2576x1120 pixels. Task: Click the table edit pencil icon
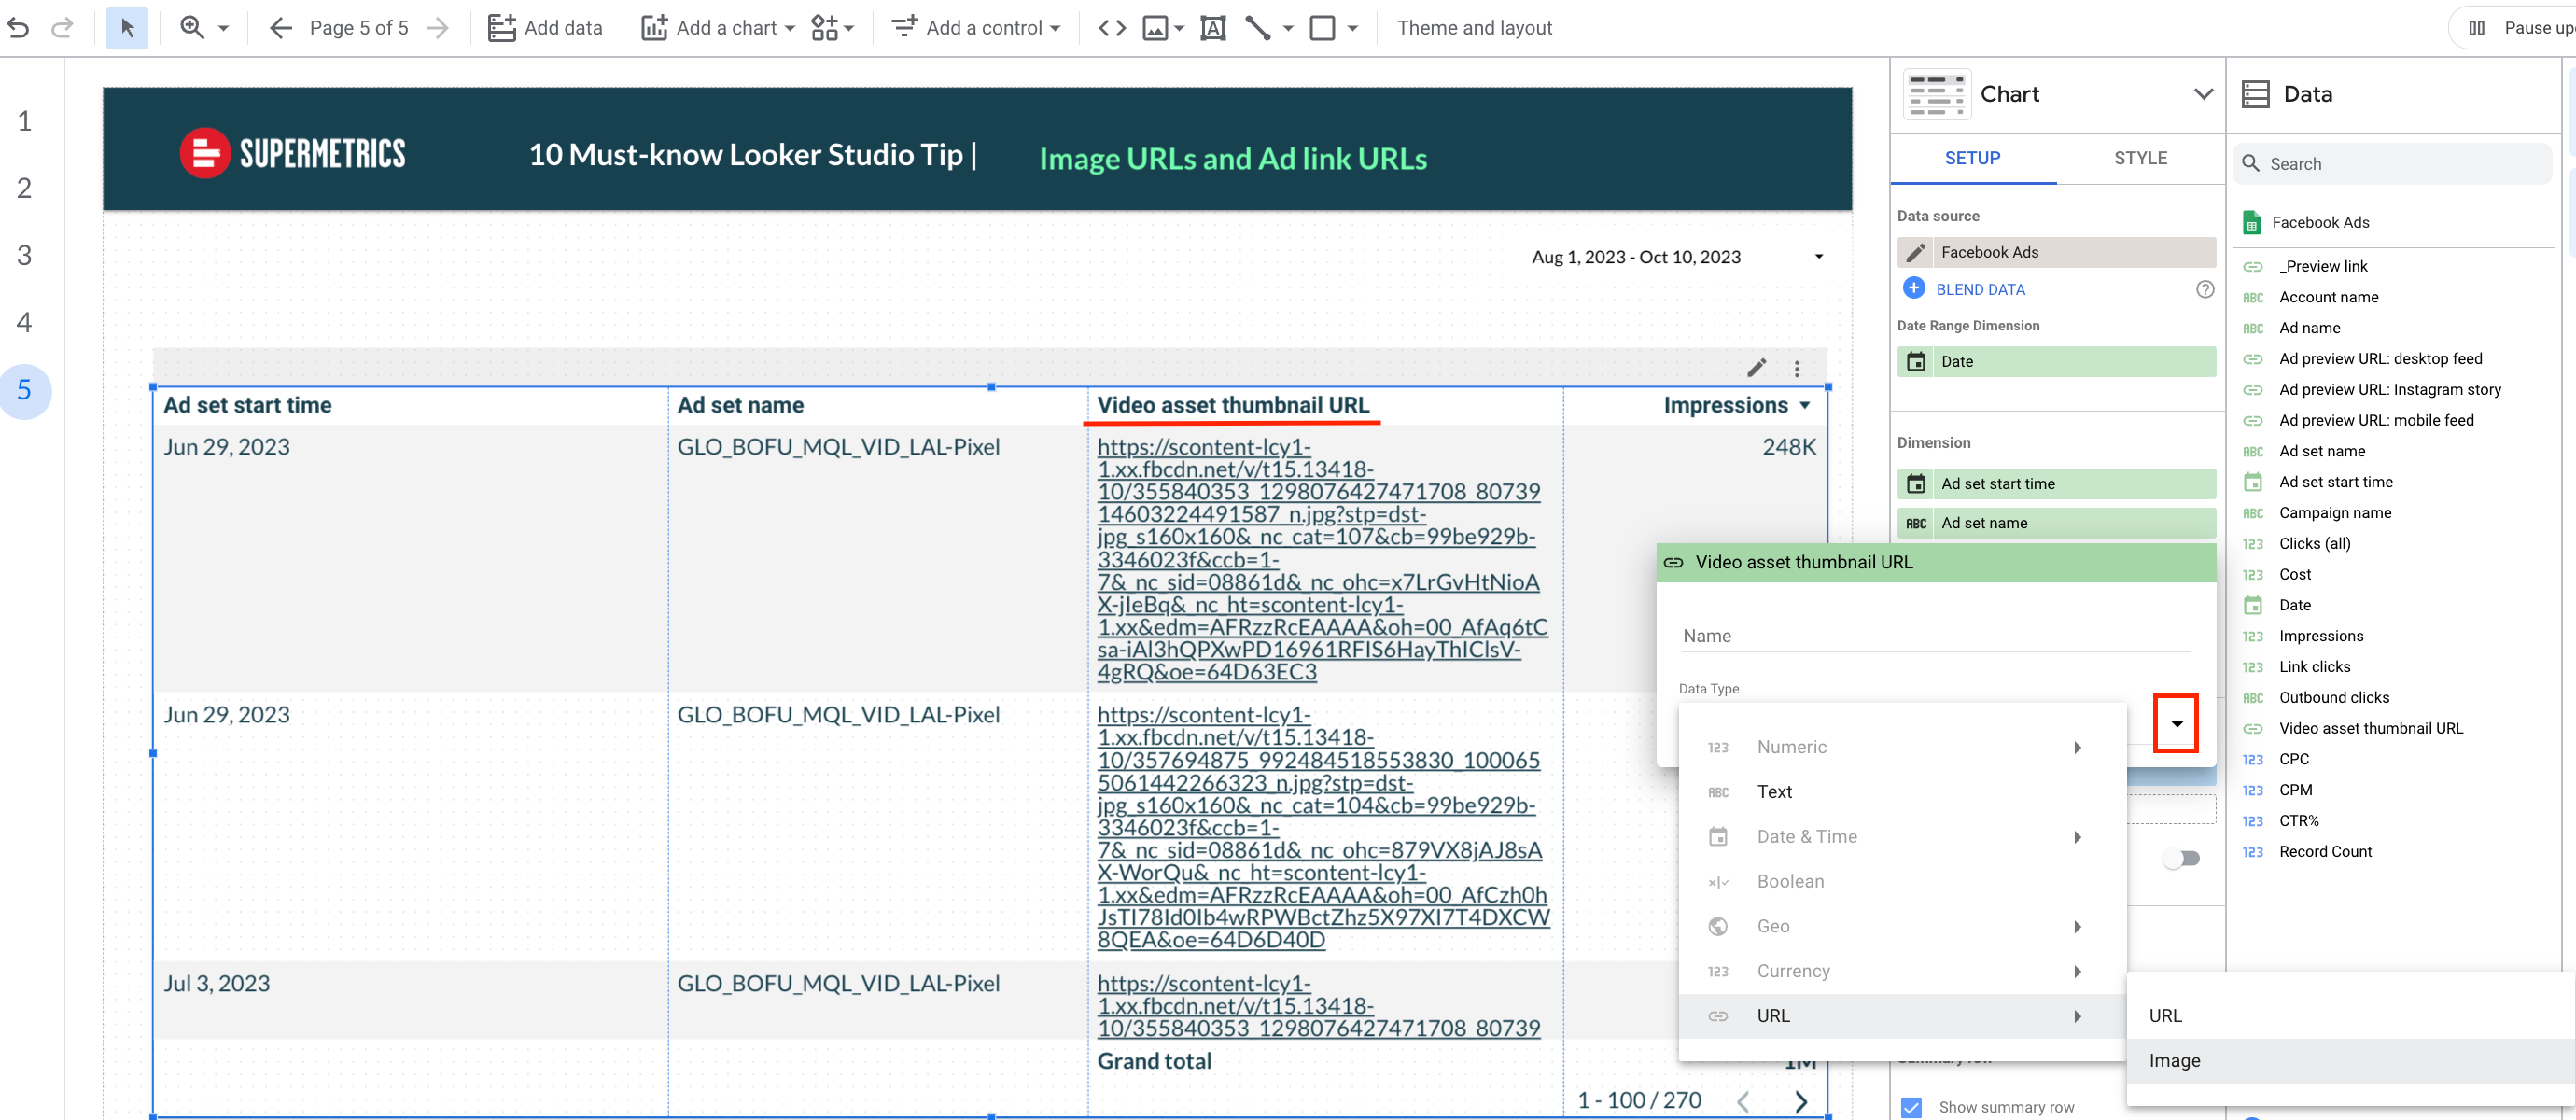[1756, 367]
